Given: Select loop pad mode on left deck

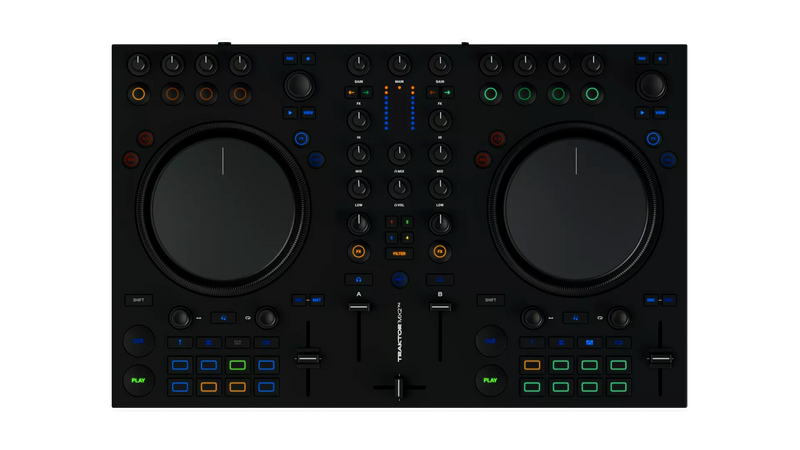Looking at the screenshot, I should (x=266, y=342).
